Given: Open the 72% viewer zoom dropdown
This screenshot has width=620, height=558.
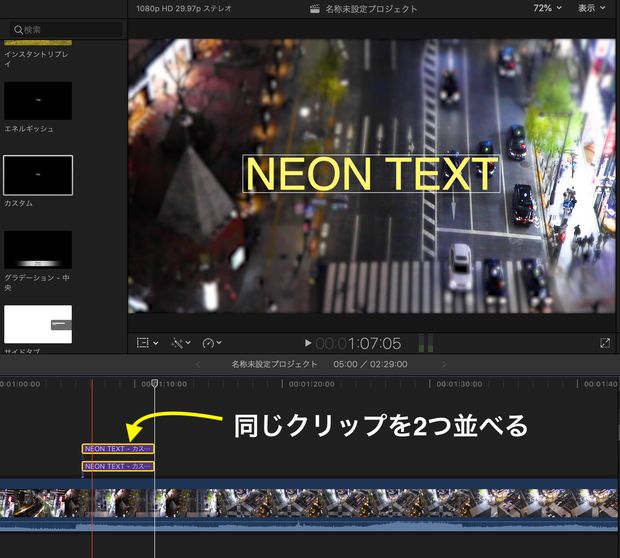Looking at the screenshot, I should pyautogui.click(x=547, y=8).
